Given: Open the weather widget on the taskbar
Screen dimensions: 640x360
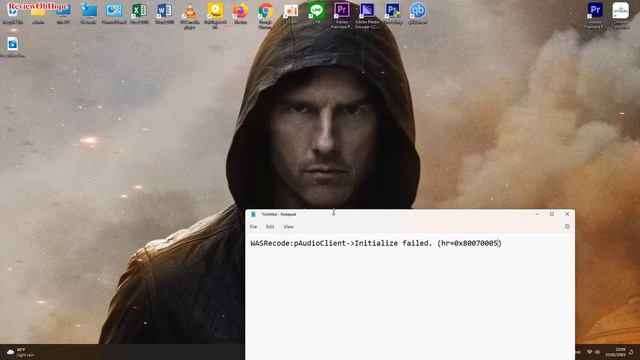Looking at the screenshot, I should pyautogui.click(x=20, y=353).
